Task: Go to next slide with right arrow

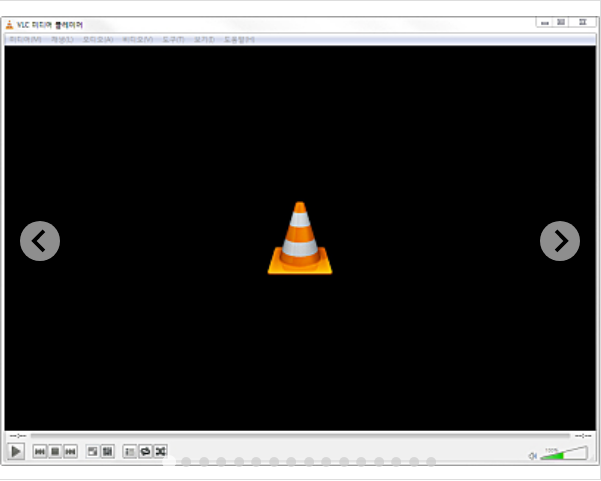Action: pos(560,241)
